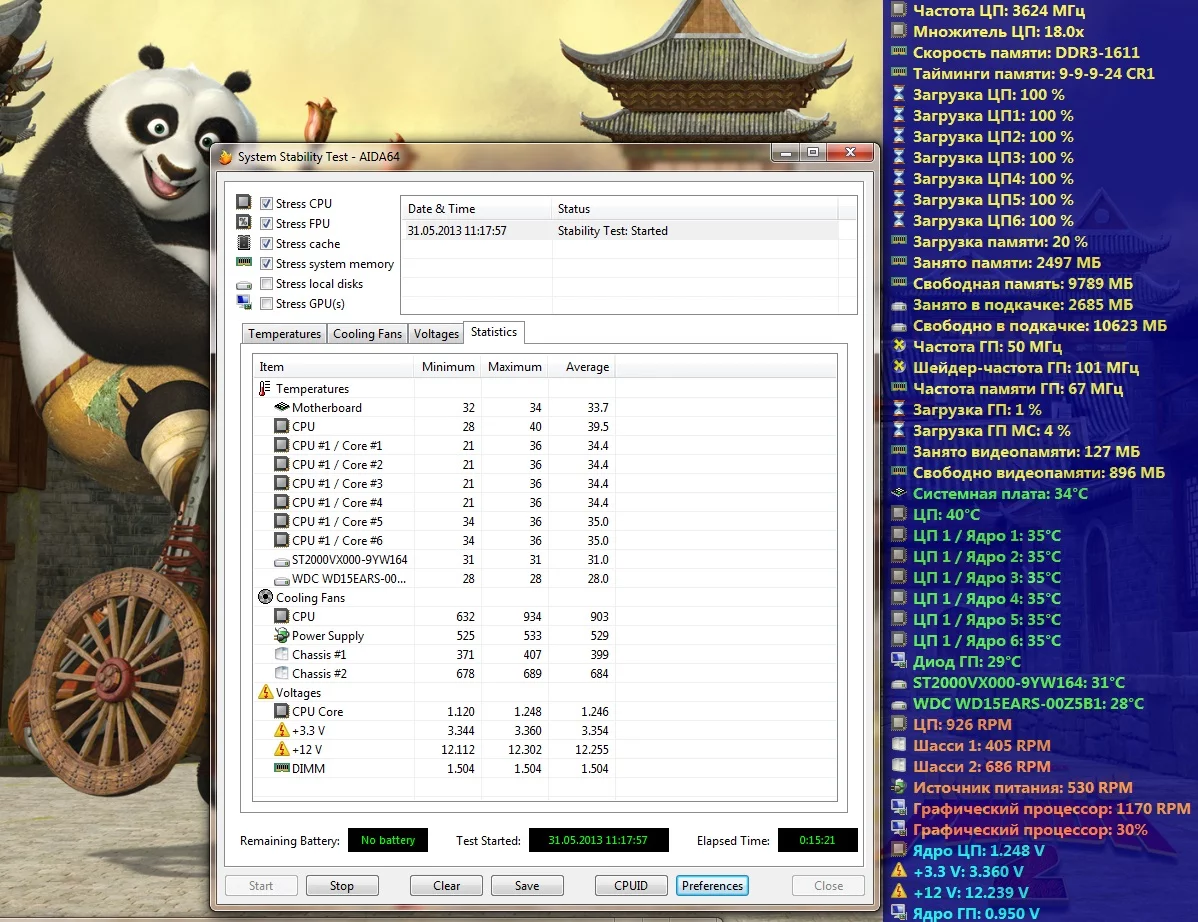Open the Cooling Fans tab

coord(367,334)
